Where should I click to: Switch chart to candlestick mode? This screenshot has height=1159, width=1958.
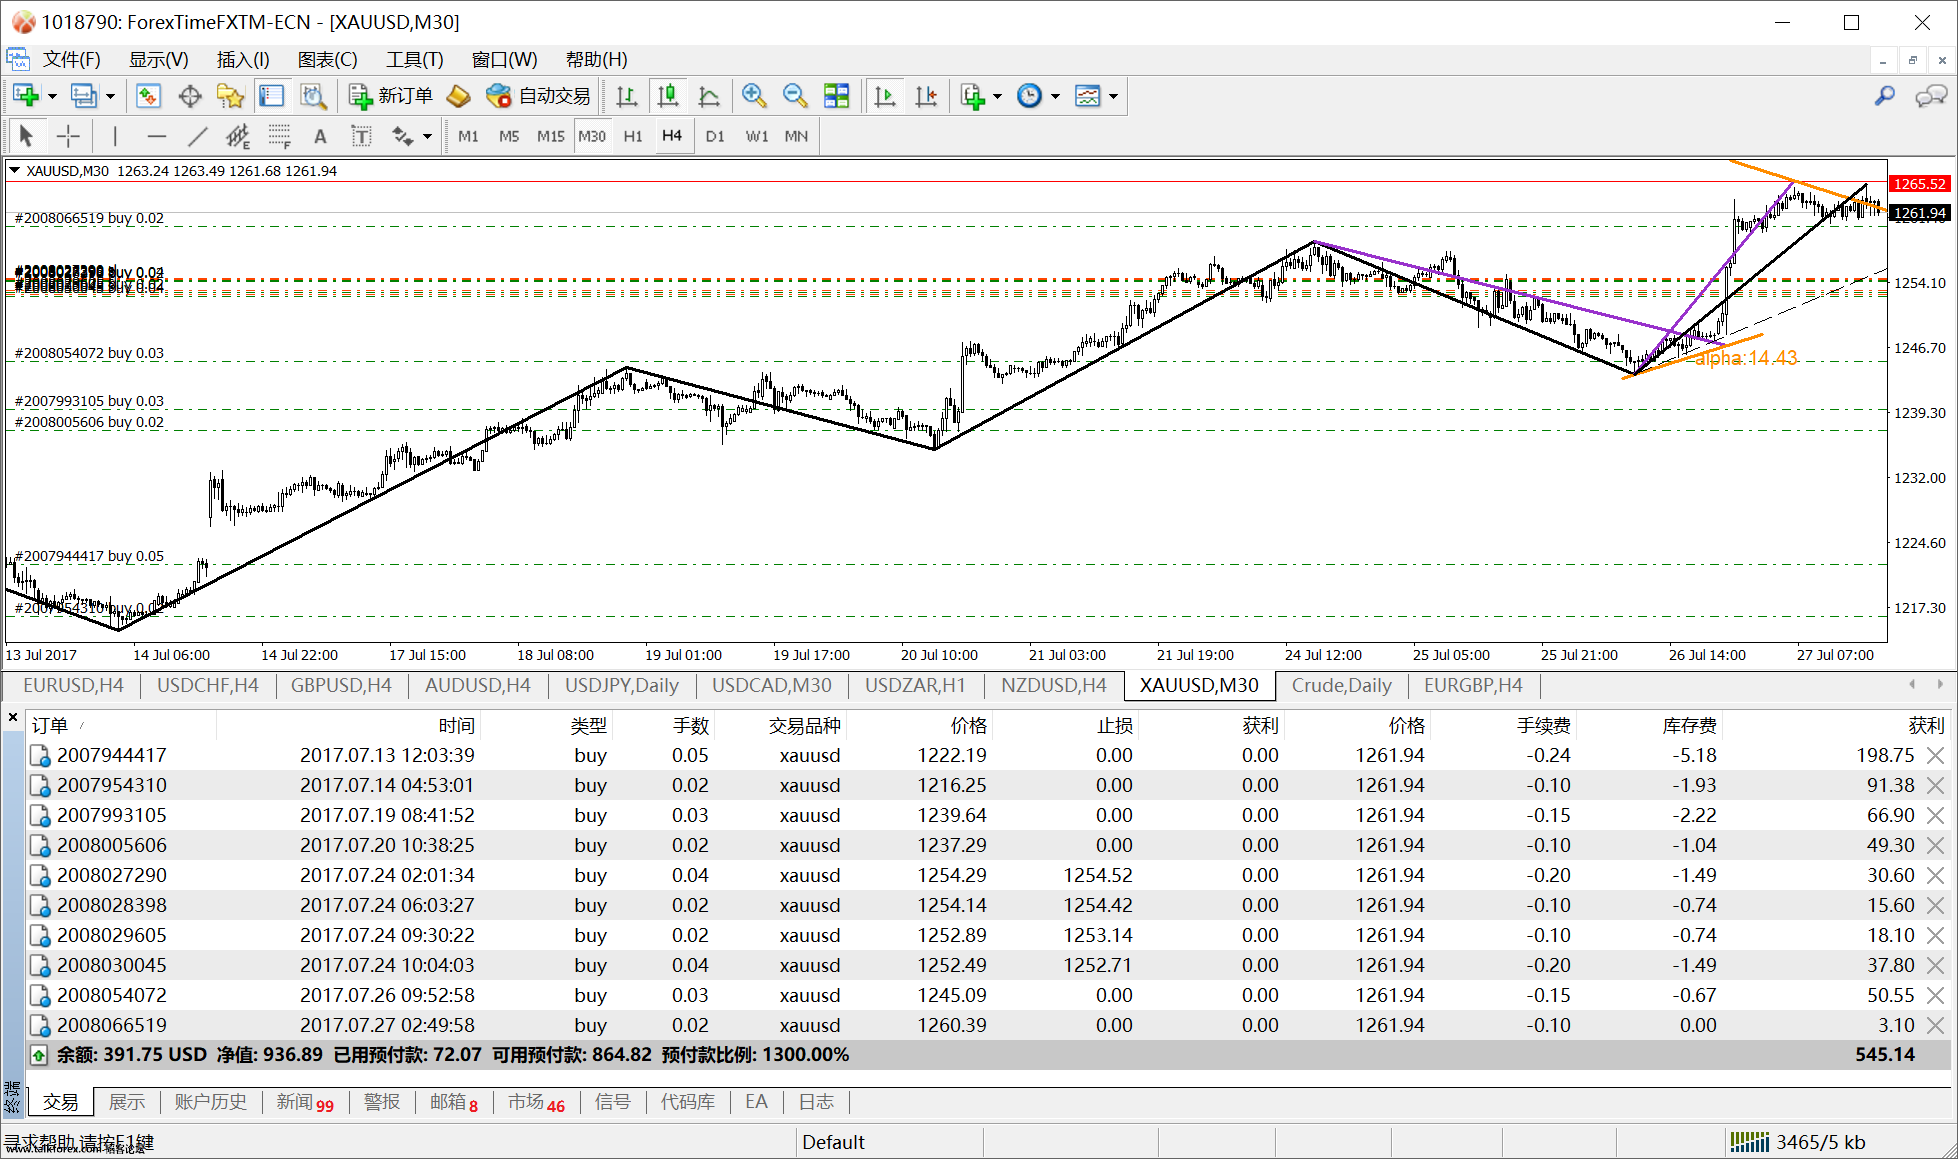(667, 96)
